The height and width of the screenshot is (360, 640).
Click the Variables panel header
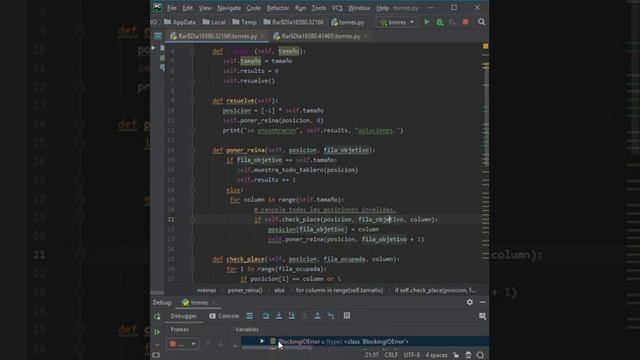[247, 329]
